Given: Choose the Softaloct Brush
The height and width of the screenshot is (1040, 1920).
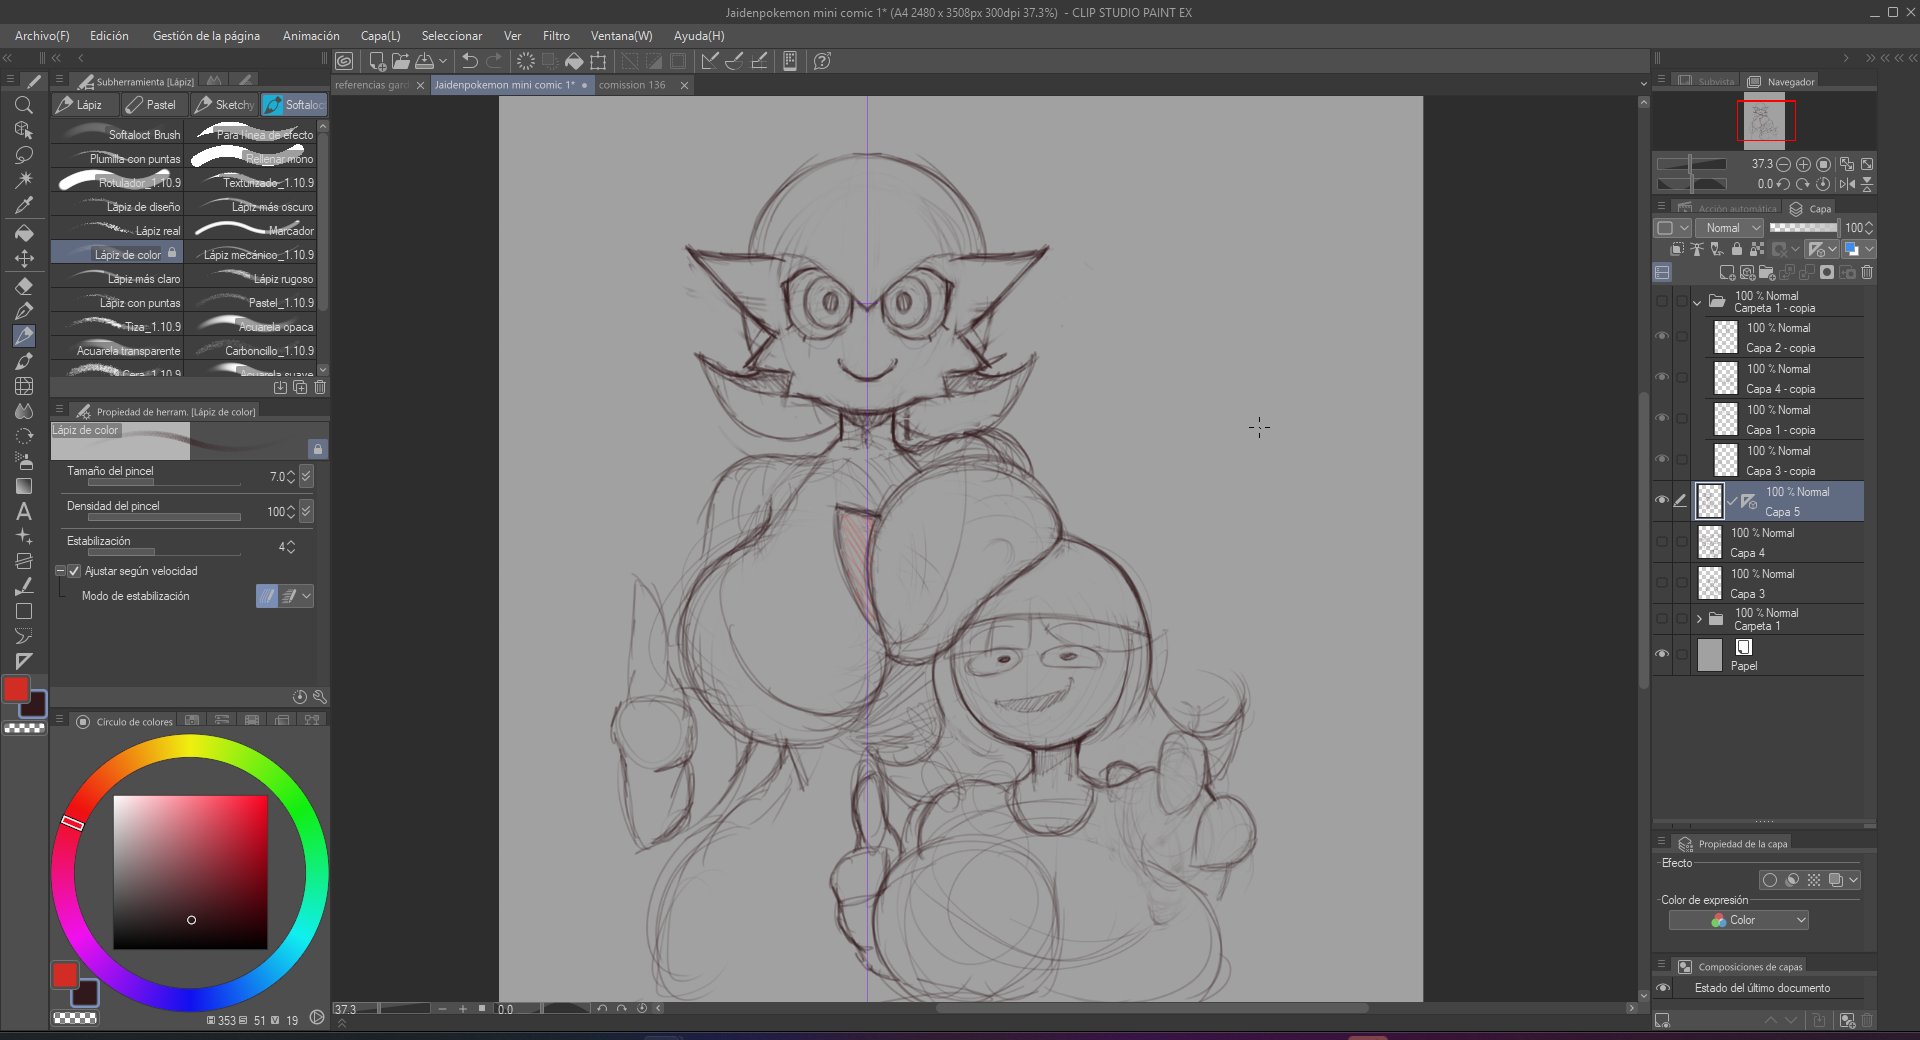Looking at the screenshot, I should click(x=118, y=135).
